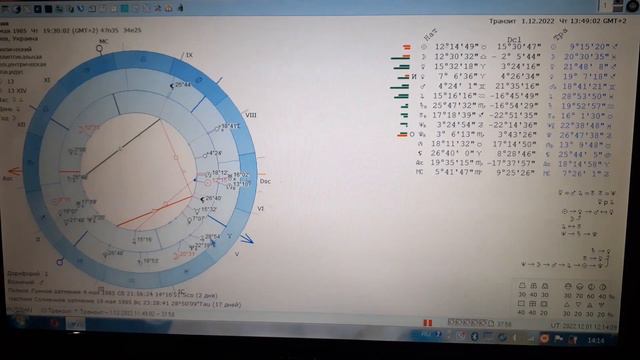Click the red pause-like status bar icon
The height and width of the screenshot is (360, 640).
pos(427,323)
